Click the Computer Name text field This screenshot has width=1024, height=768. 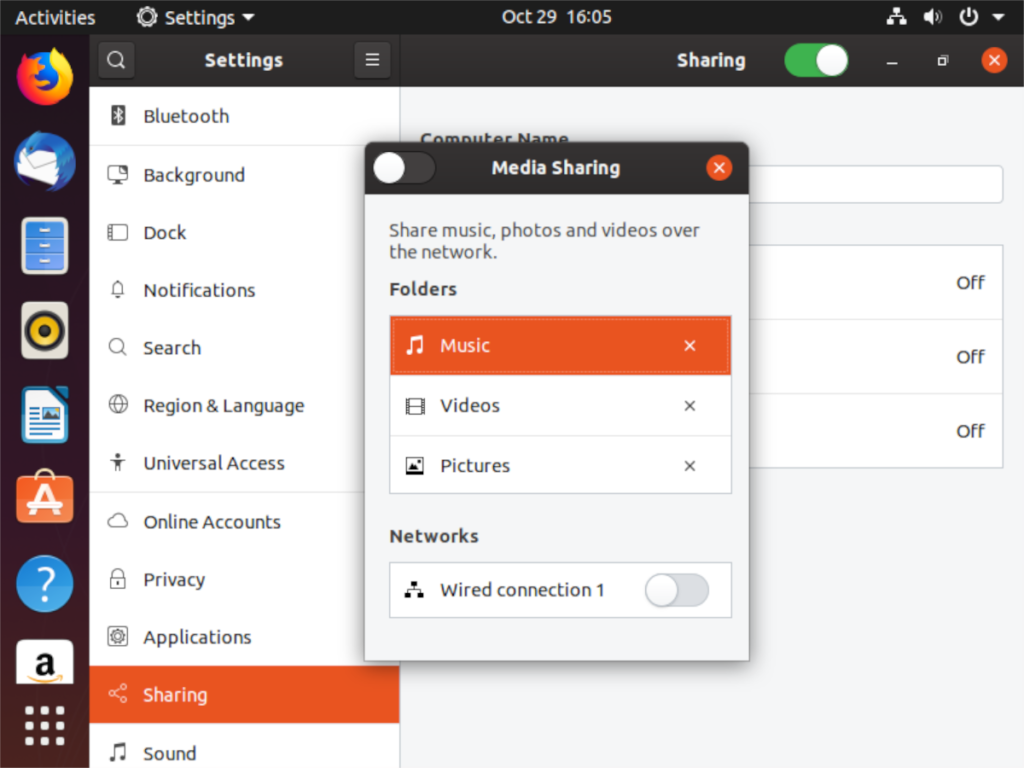880,184
